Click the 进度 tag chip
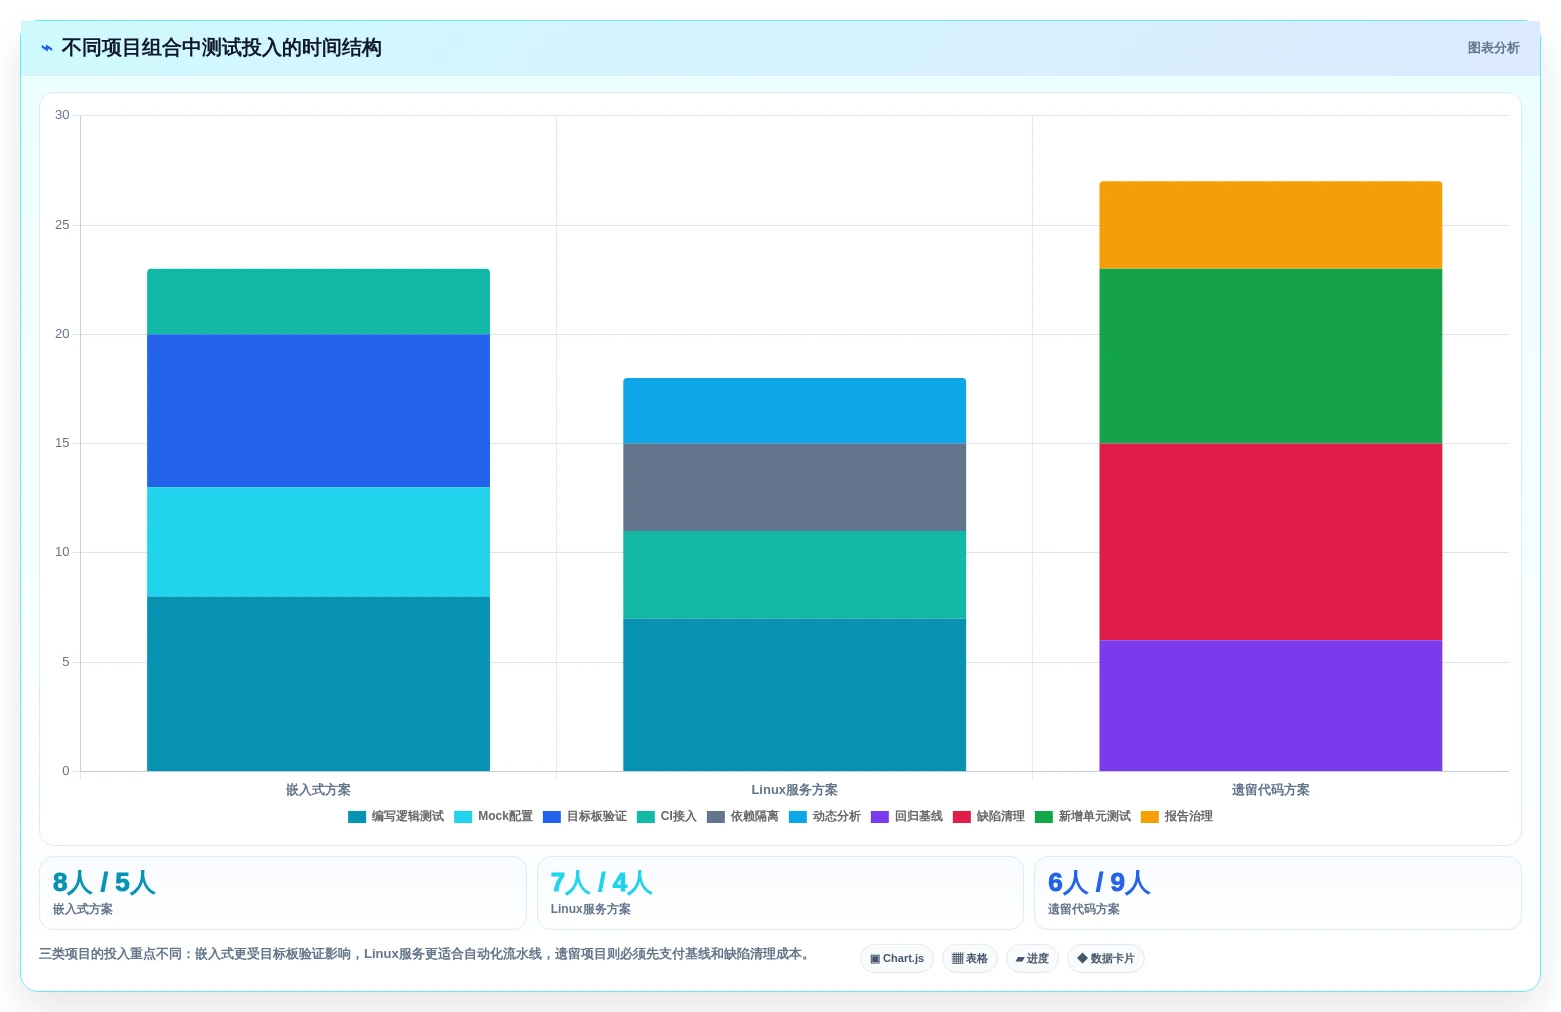Image resolution: width=1561 pixels, height=1012 pixels. tap(1032, 959)
